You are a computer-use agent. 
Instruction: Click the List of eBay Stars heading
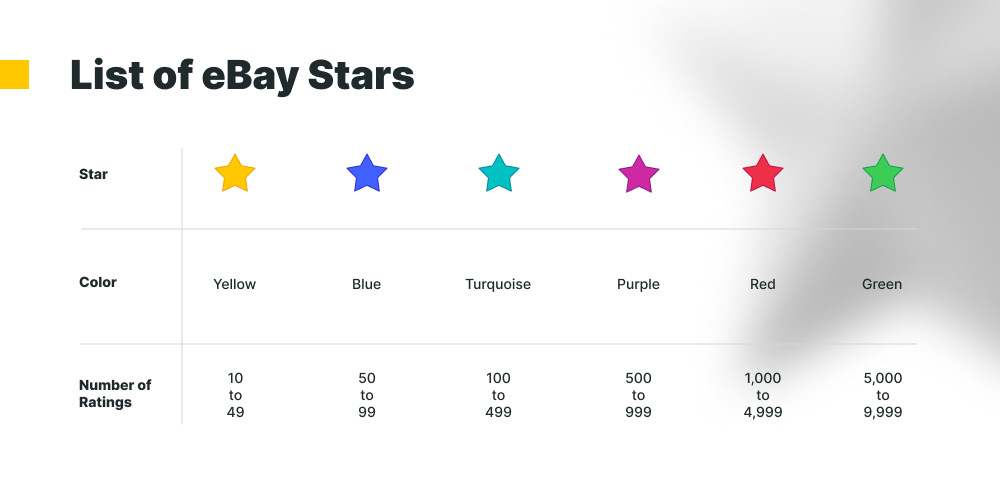click(242, 75)
